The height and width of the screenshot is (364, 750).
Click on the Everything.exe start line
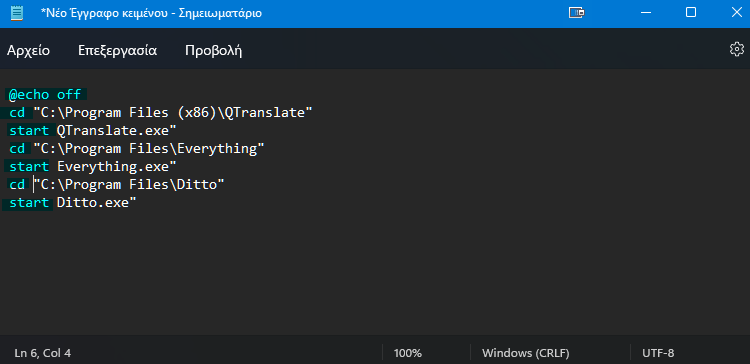click(x=91, y=167)
